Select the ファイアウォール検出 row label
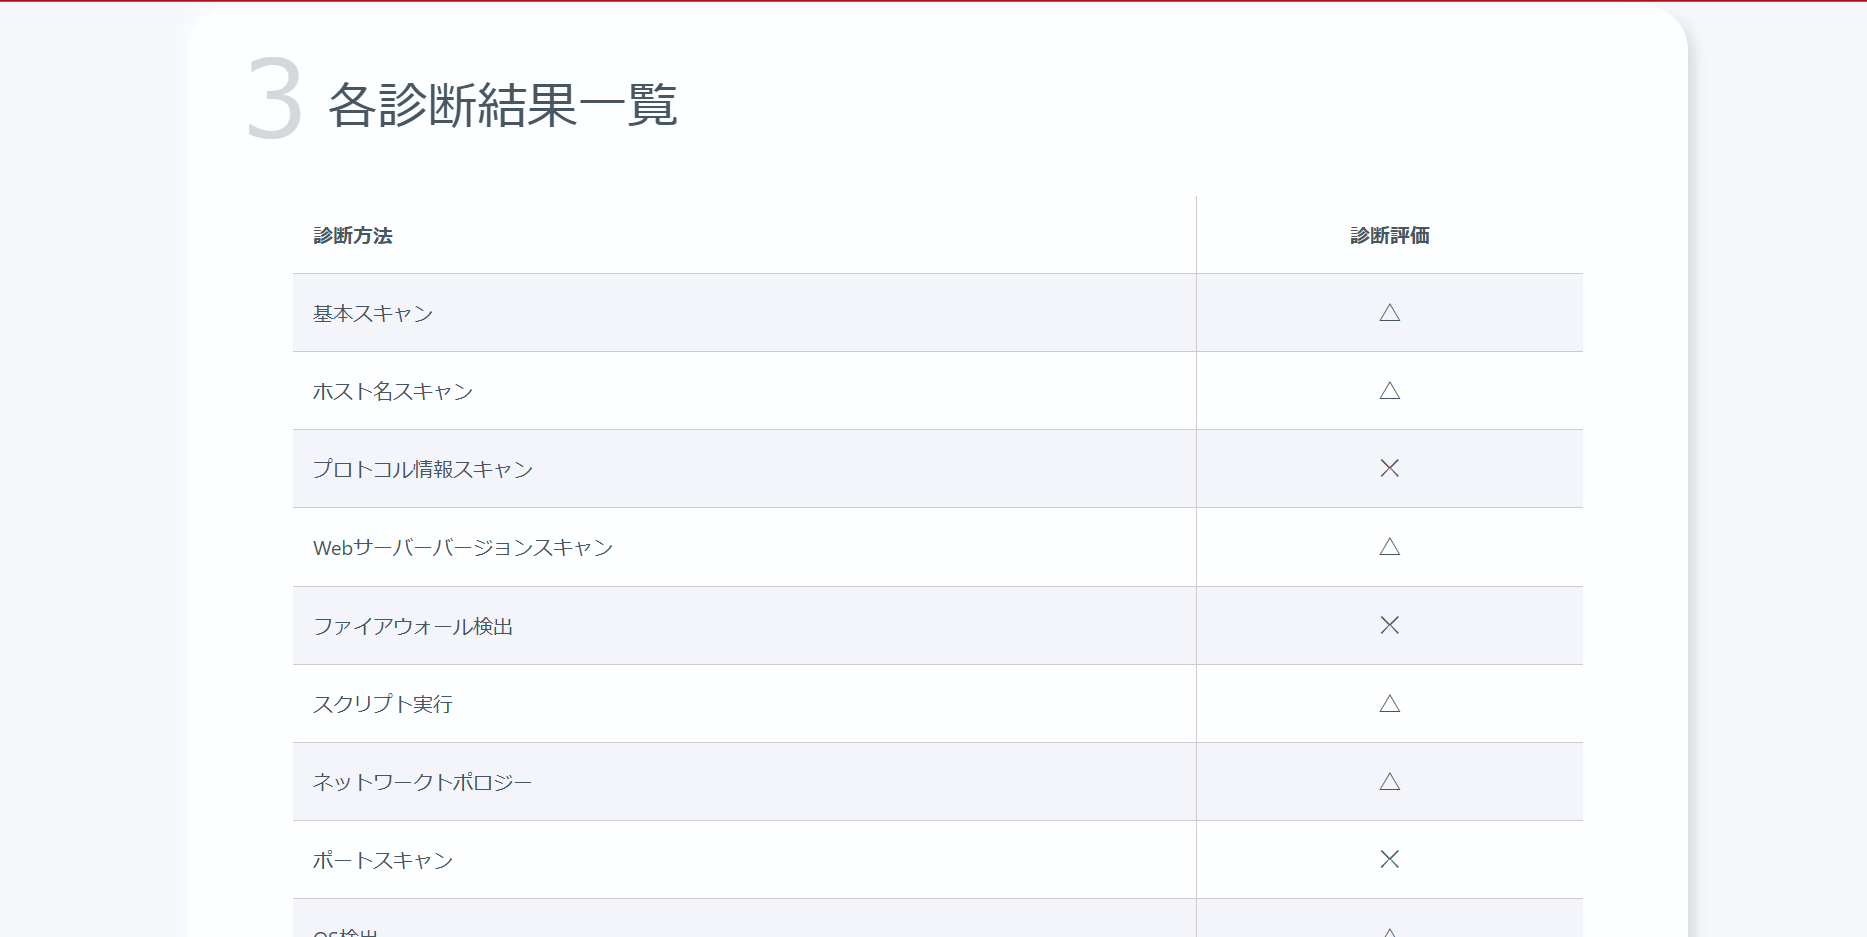 pos(413,627)
